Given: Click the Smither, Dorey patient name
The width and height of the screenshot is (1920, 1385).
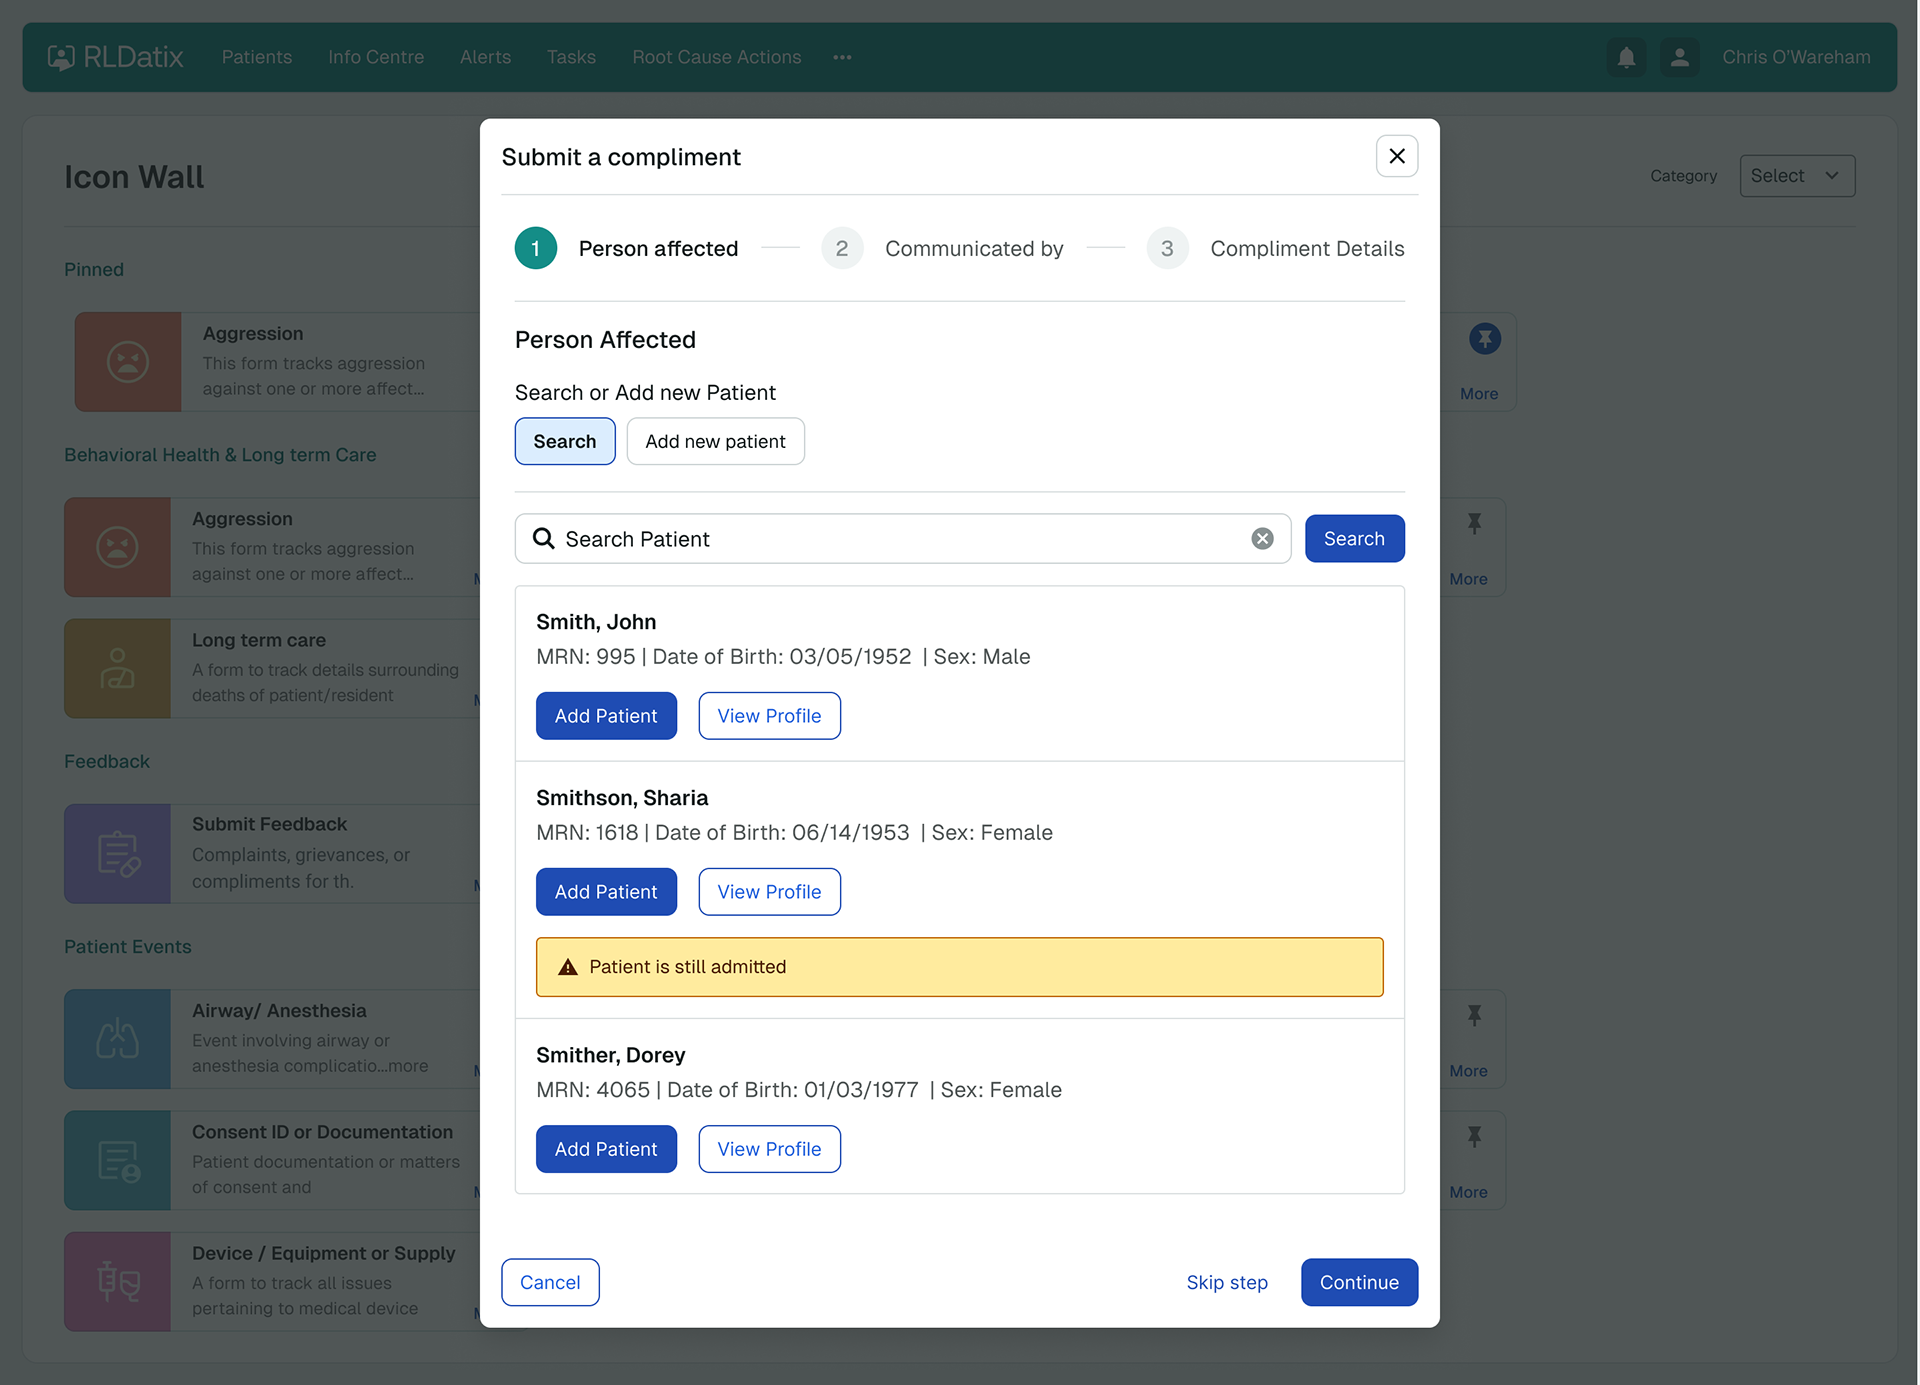Looking at the screenshot, I should click(611, 1055).
